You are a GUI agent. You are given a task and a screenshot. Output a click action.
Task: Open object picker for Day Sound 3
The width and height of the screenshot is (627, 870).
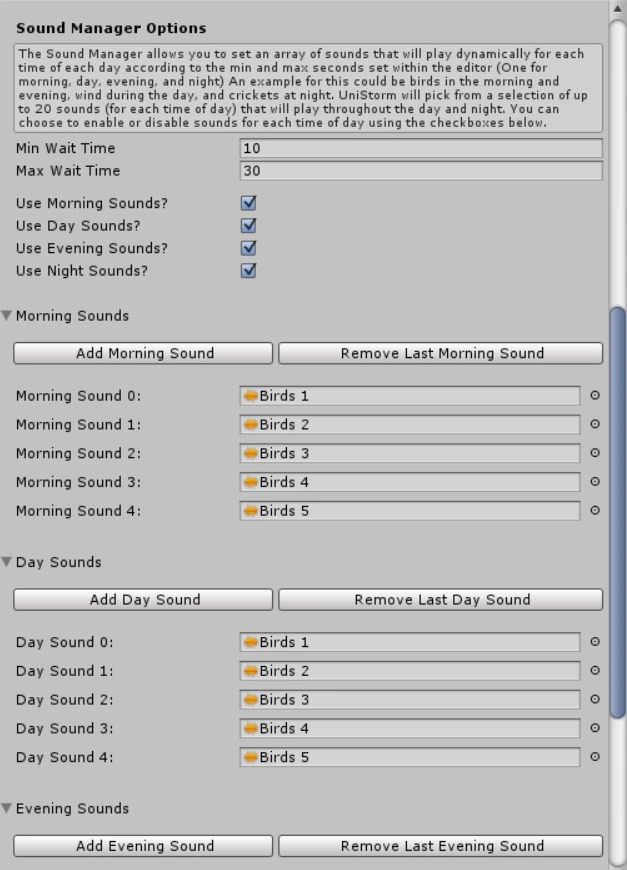coord(595,728)
